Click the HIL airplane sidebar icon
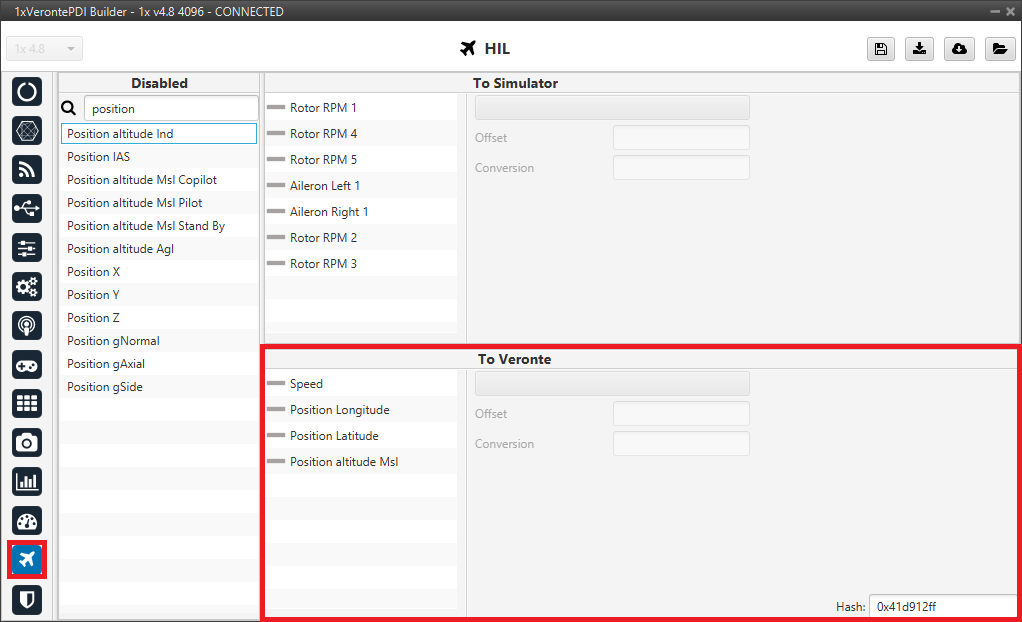This screenshot has height=622, width=1022. point(27,560)
